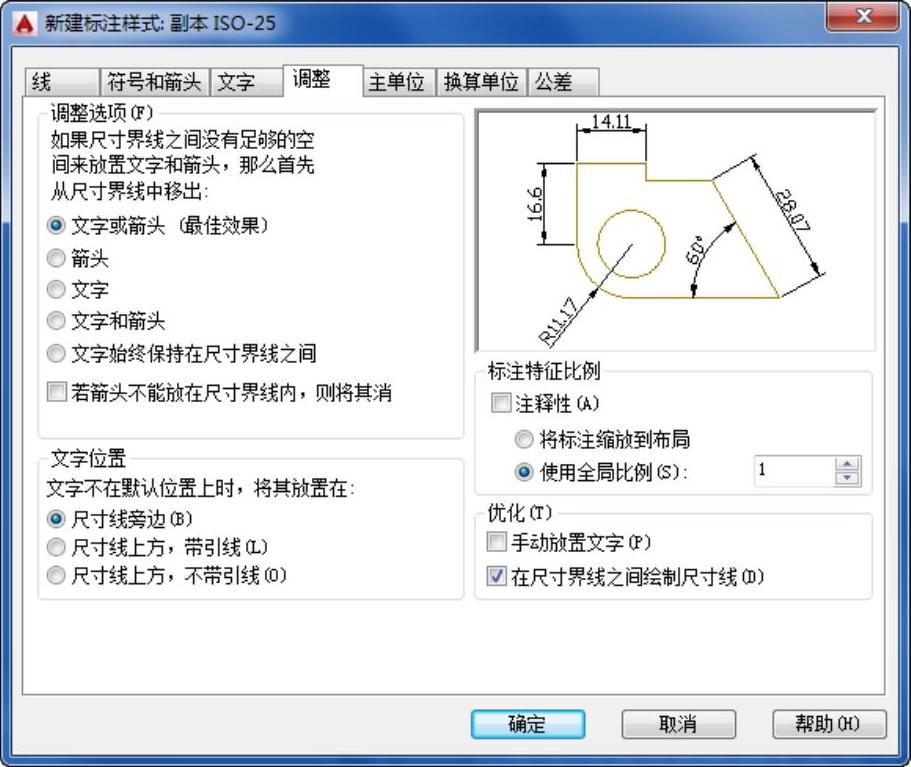Select 文字始终保持在尺寸界线之间 option
911x767 pixels.
pos(56,353)
